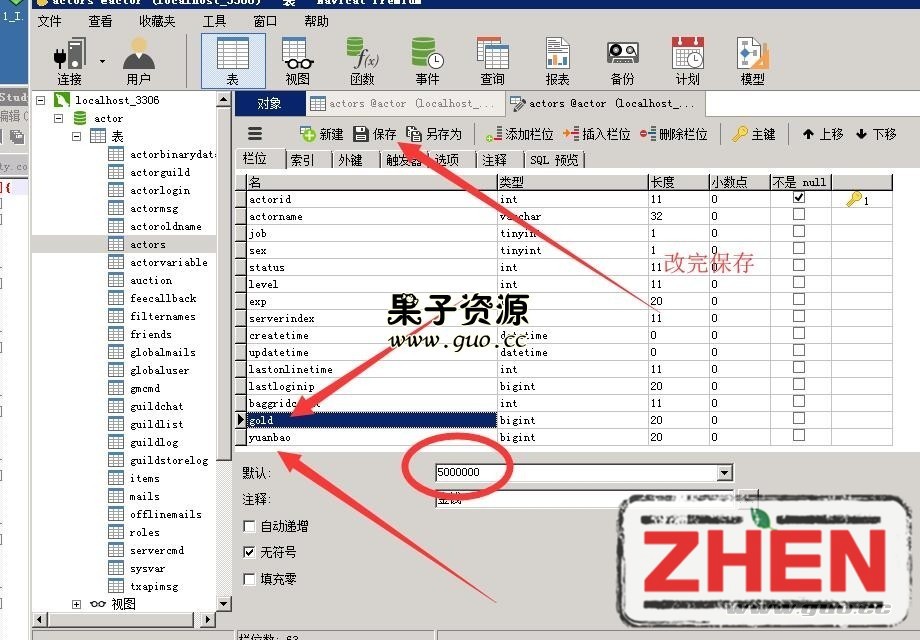Open the 函数 (Function) toolbar icon
This screenshot has width=920, height=640.
coord(362,60)
